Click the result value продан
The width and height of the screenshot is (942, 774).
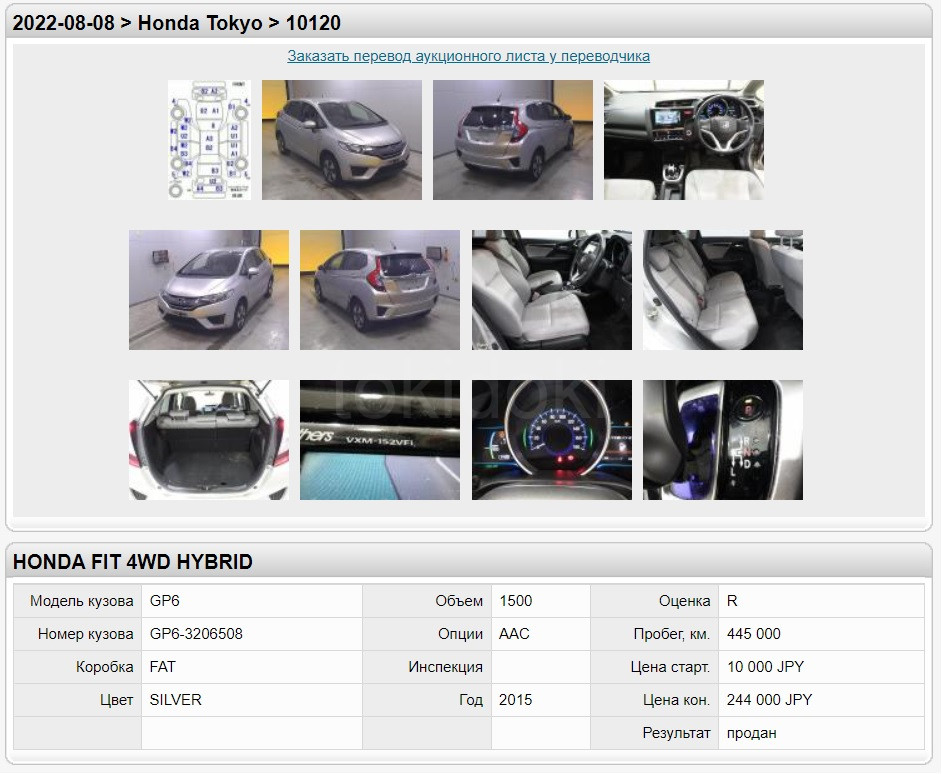(x=752, y=733)
